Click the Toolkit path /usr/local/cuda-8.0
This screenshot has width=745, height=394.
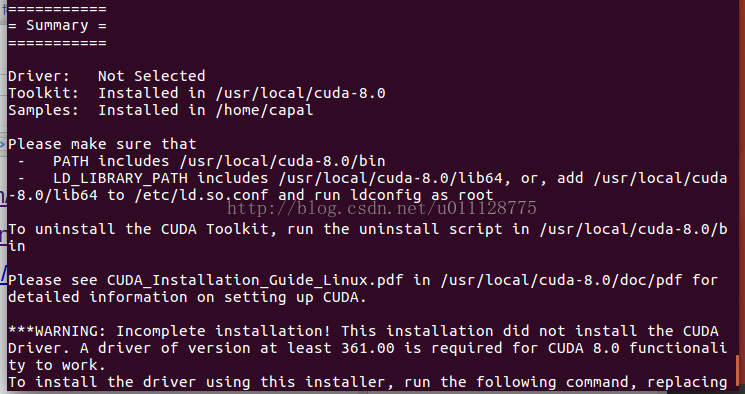pyautogui.click(x=300, y=93)
